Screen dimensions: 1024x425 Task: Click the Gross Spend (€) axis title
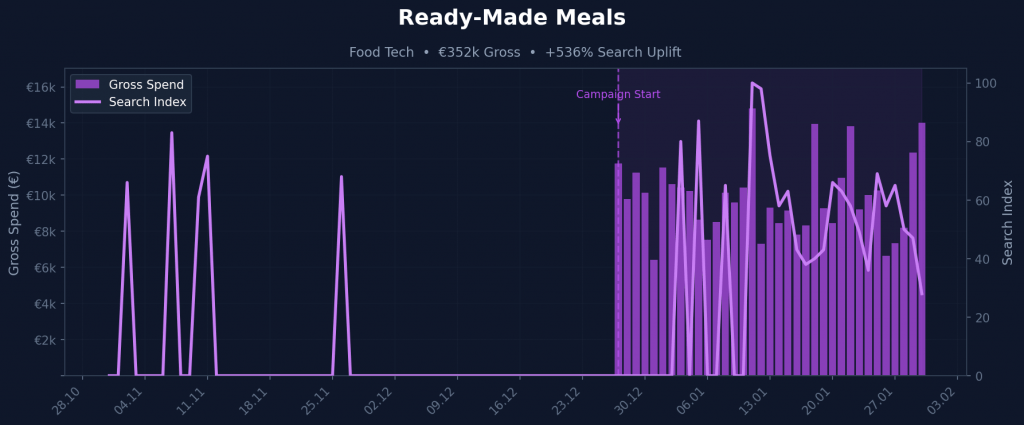click(14, 222)
